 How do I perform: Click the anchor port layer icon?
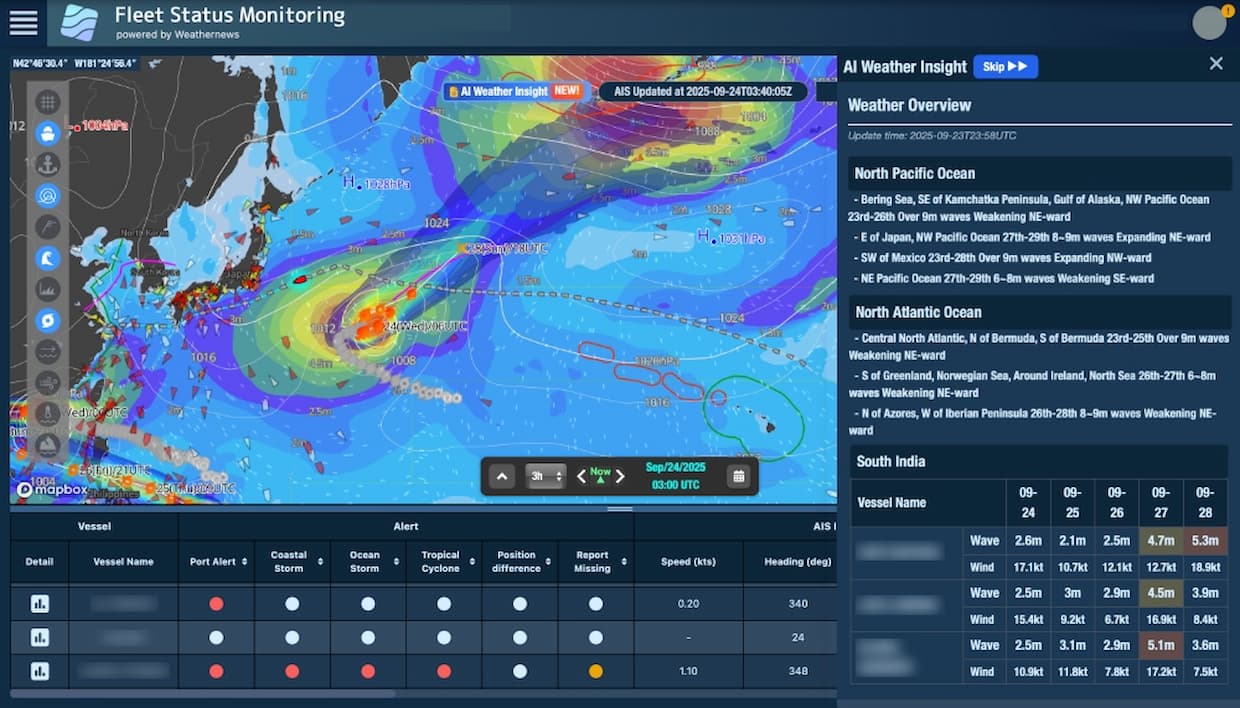(x=48, y=165)
